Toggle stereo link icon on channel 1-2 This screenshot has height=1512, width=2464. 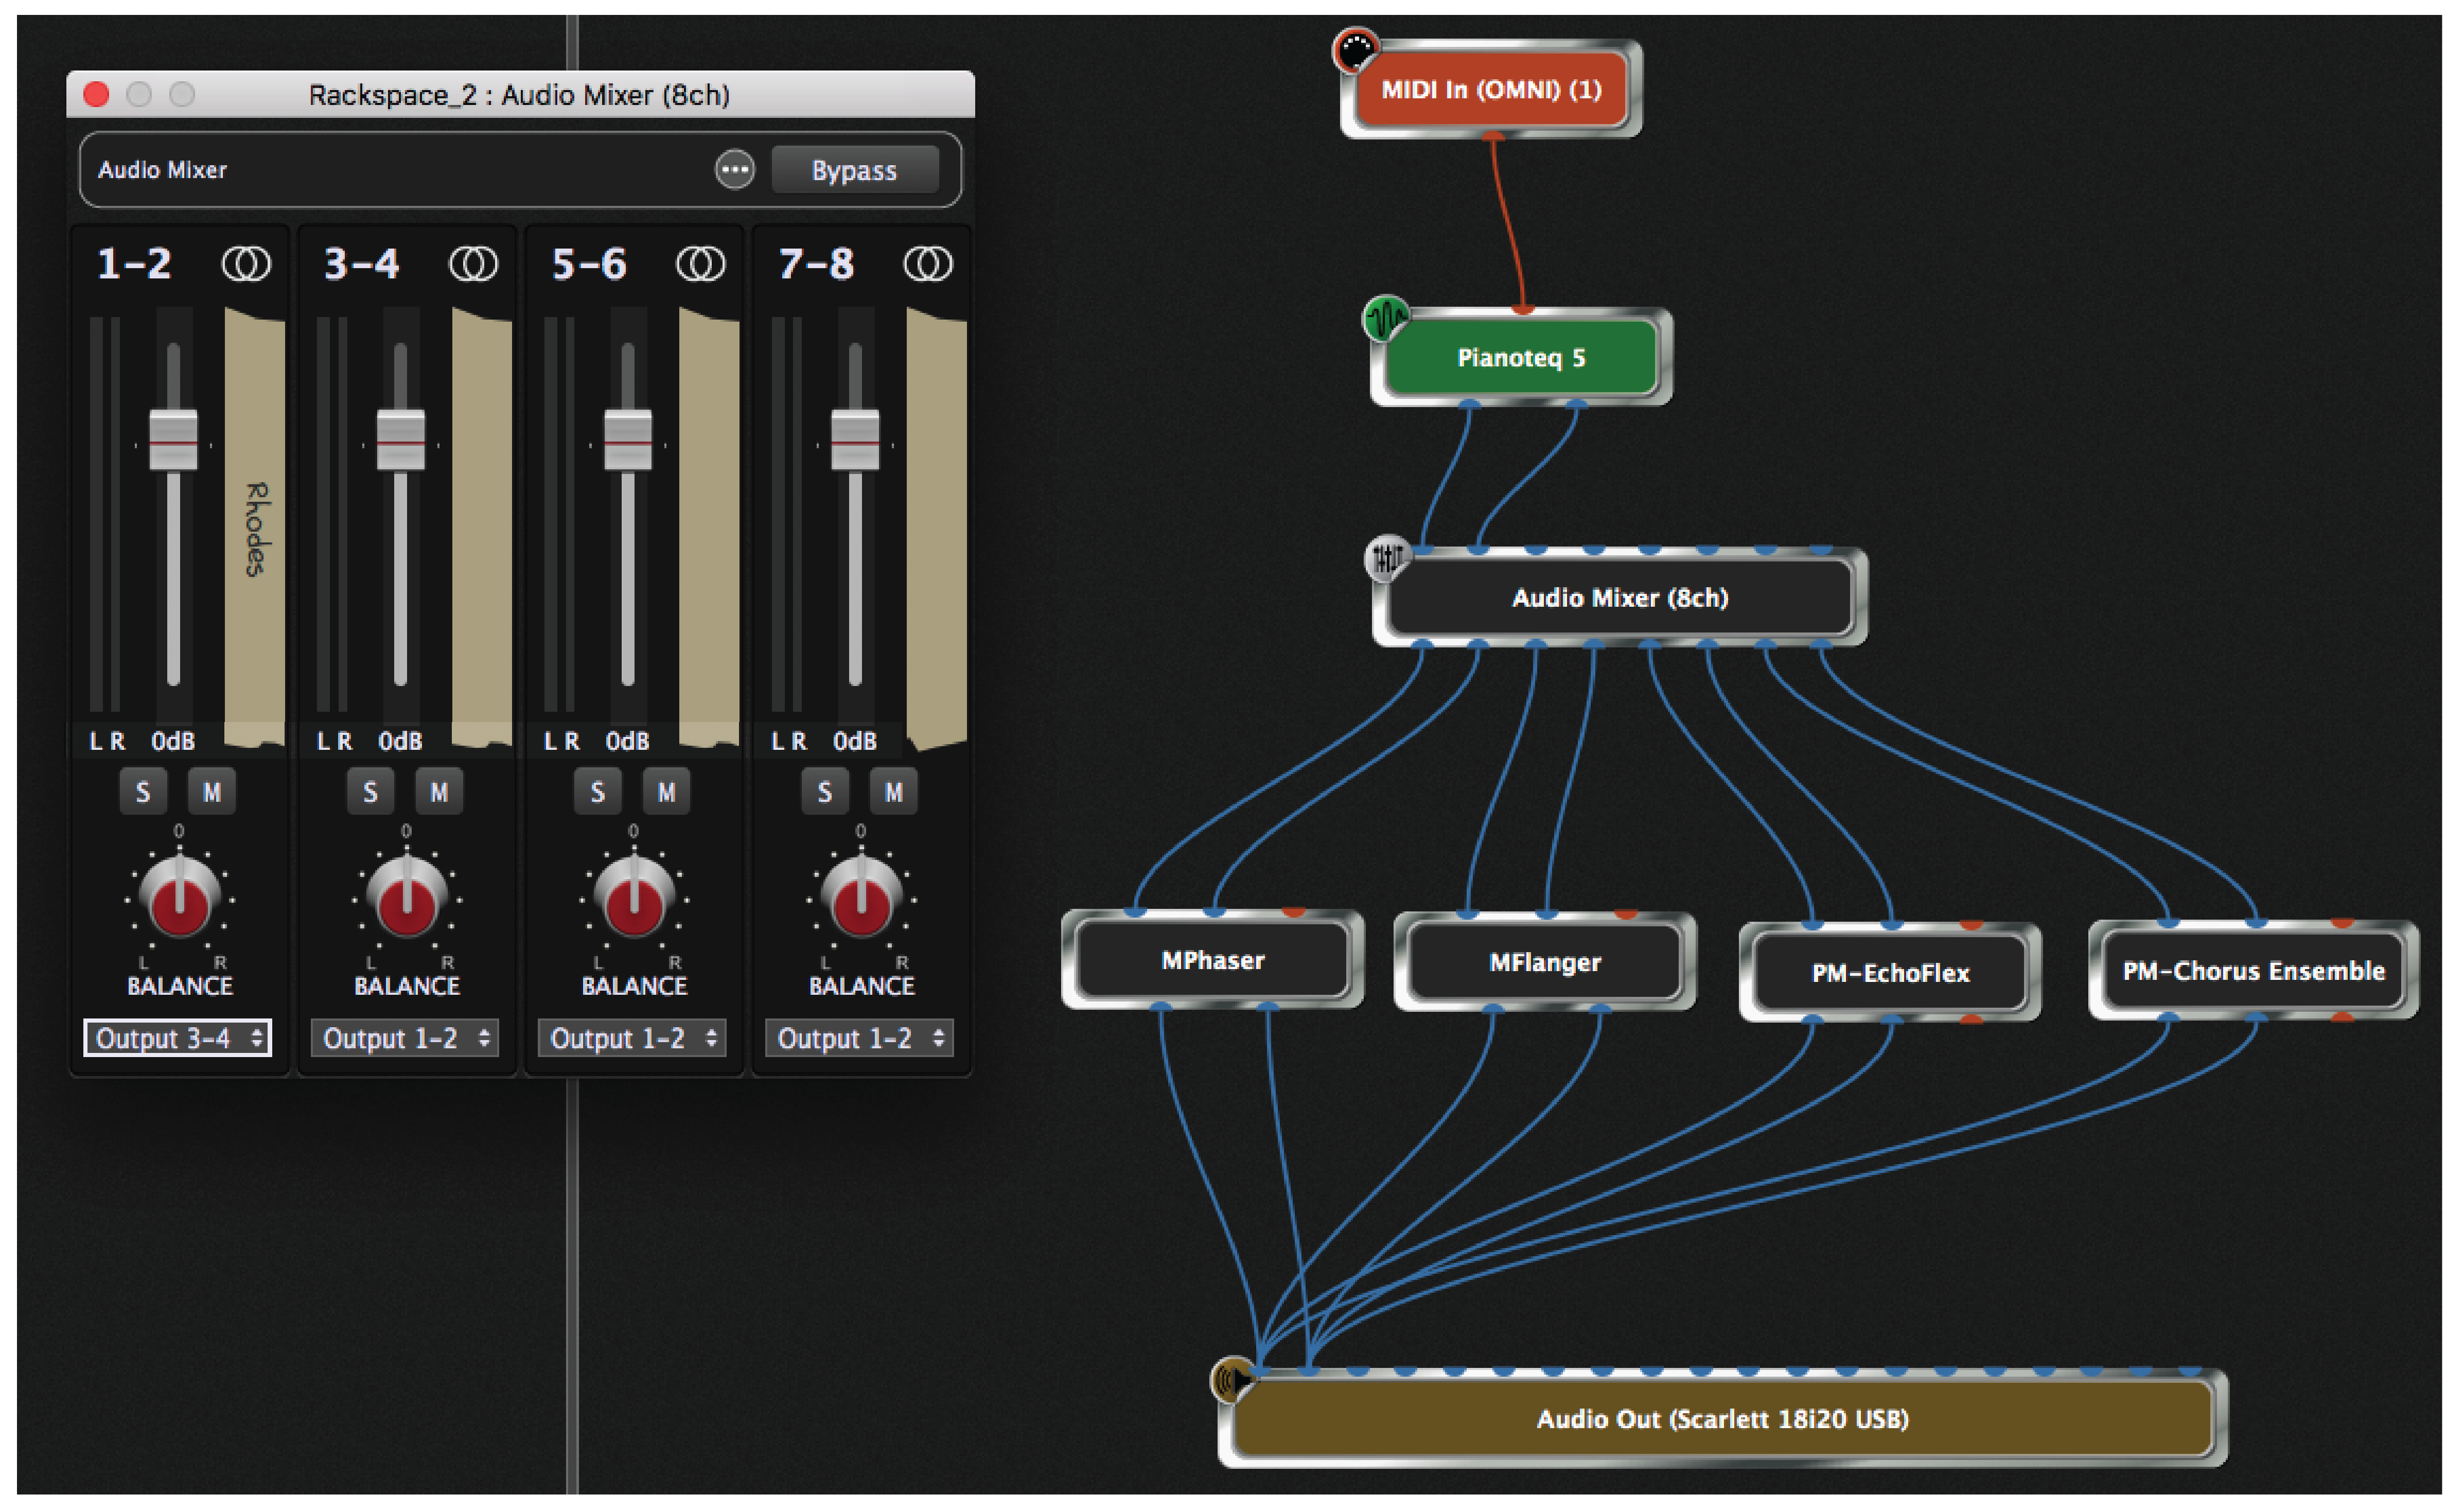245,264
